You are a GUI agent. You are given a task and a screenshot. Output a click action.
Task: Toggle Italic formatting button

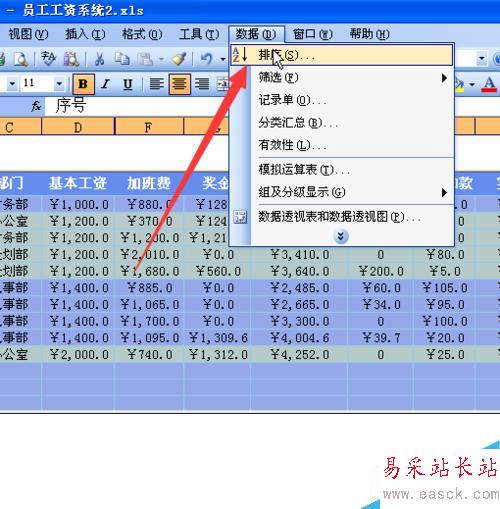pyautogui.click(x=106, y=84)
